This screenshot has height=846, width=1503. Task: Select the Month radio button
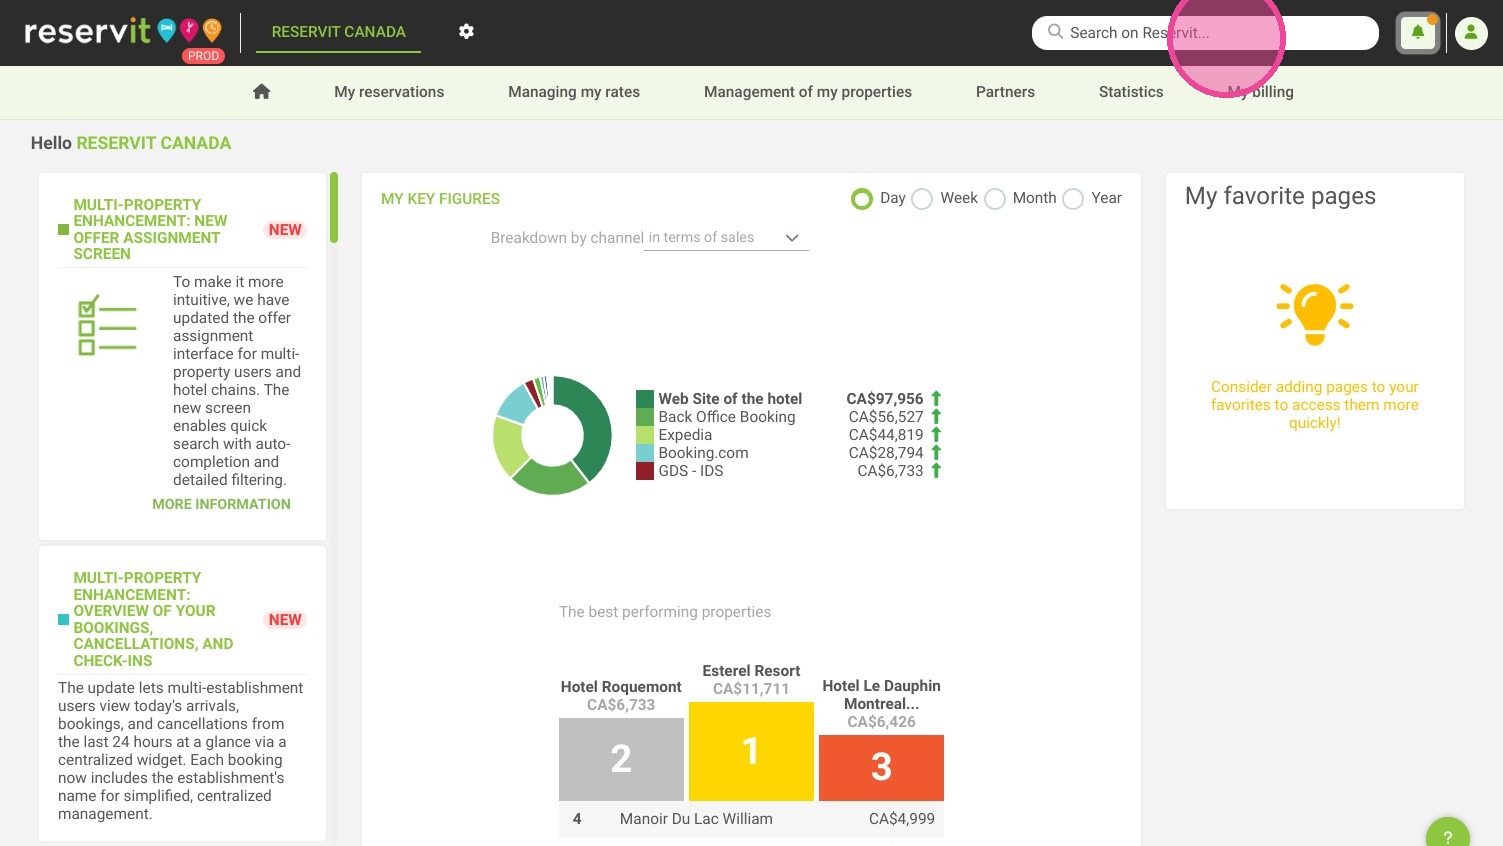coord(995,199)
